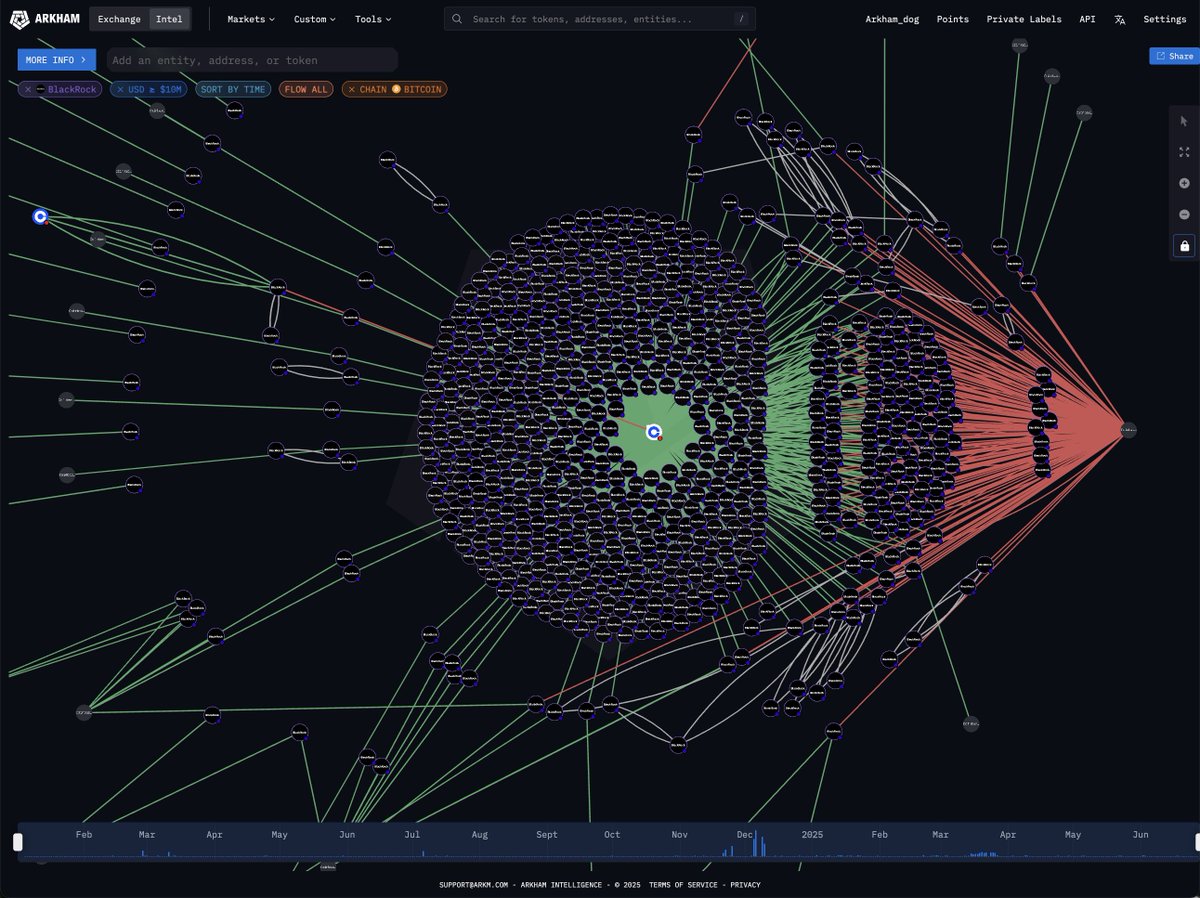Click the Jul label on timeline
This screenshot has height=898, width=1200.
click(412, 834)
